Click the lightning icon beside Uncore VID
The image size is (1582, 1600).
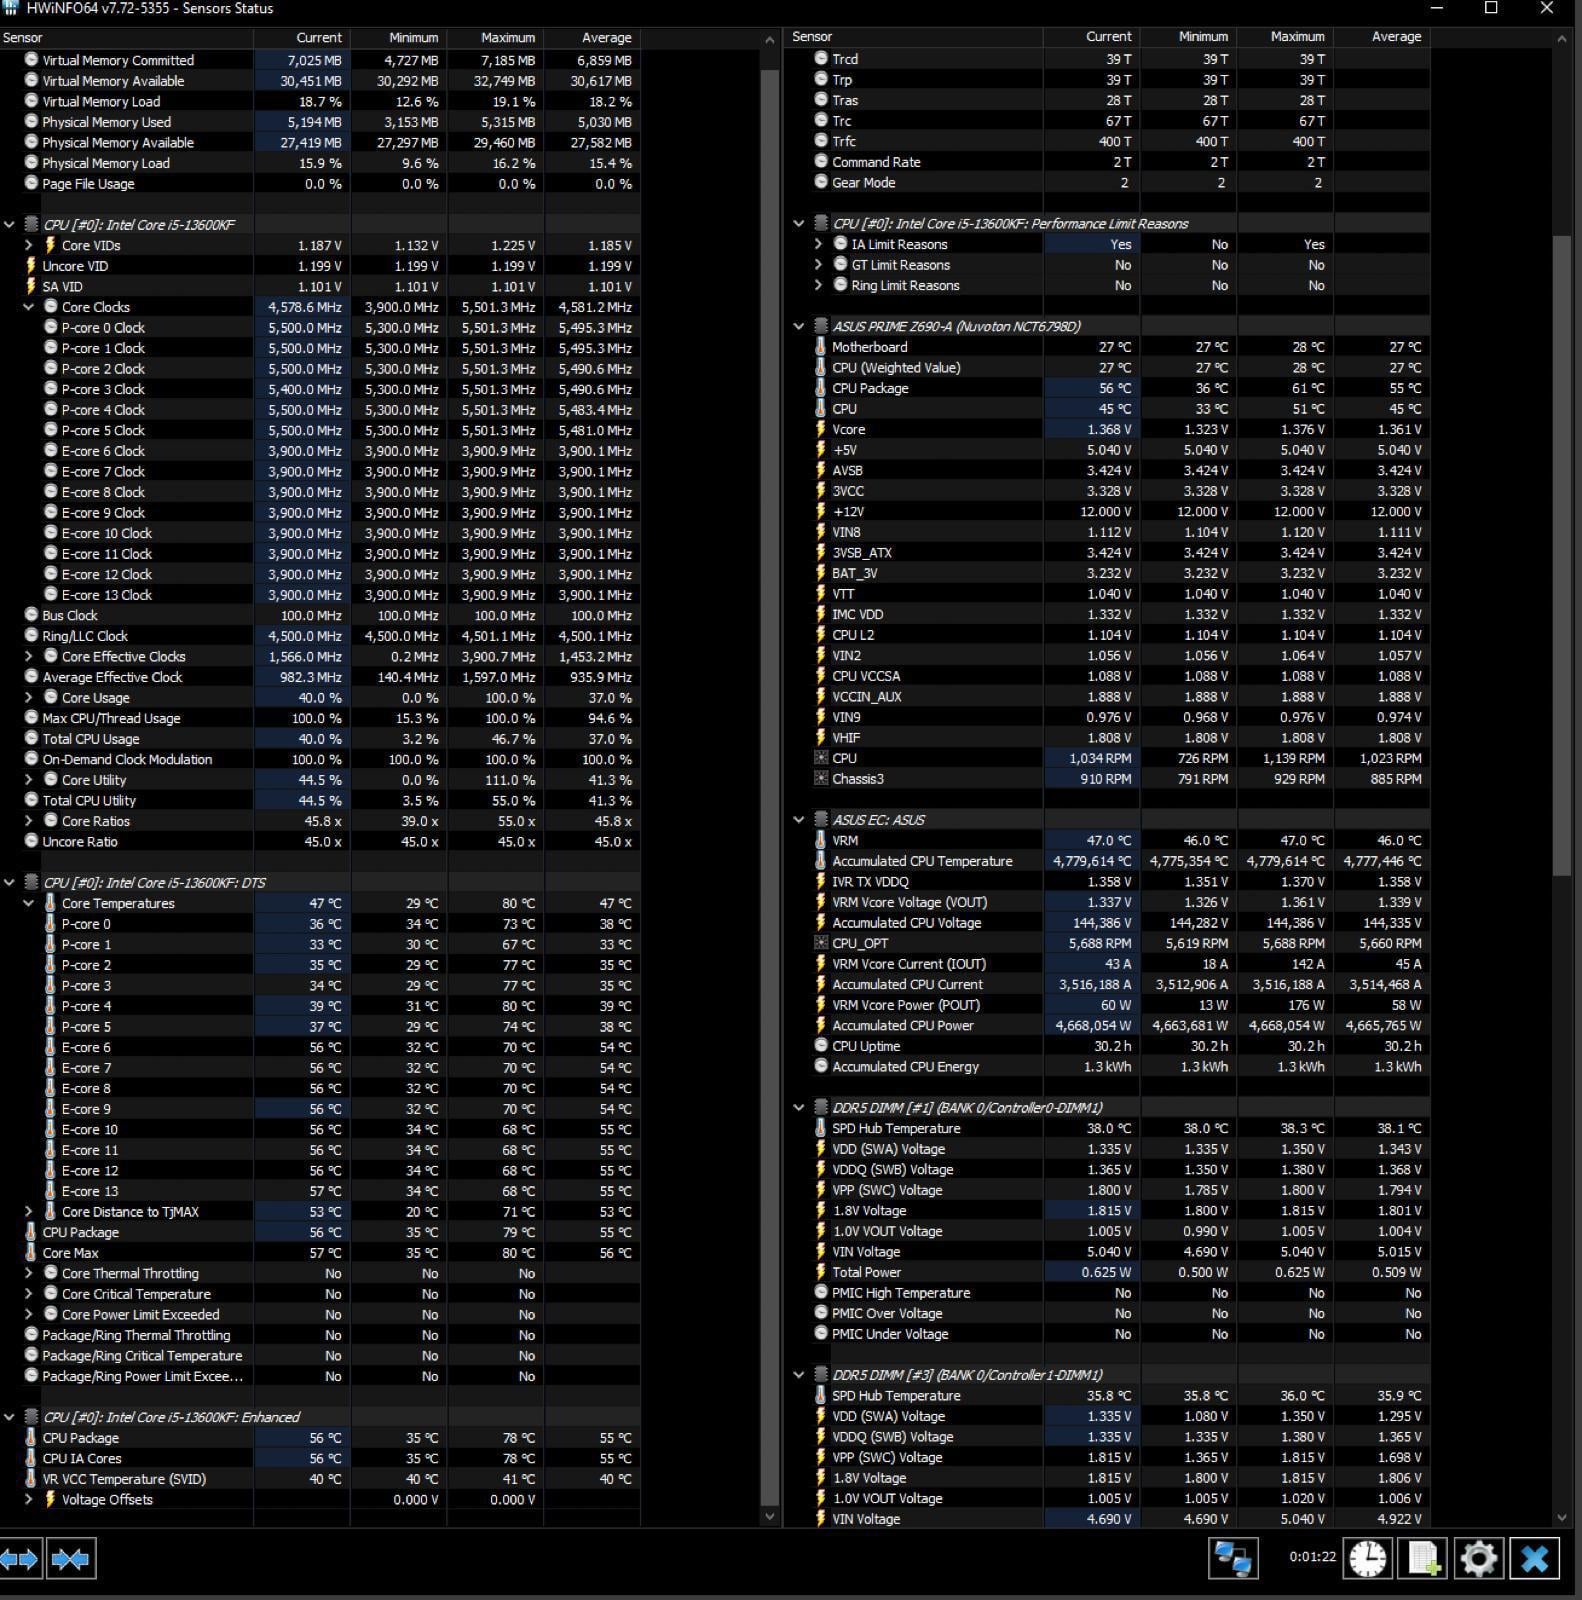tap(31, 266)
